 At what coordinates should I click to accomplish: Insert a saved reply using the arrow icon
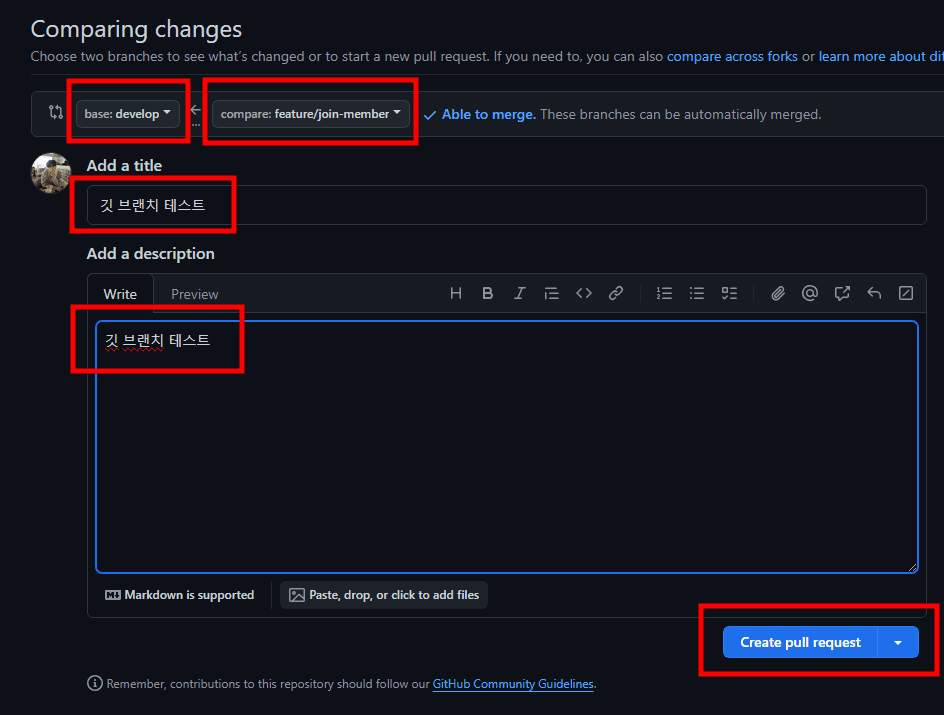pos(874,293)
